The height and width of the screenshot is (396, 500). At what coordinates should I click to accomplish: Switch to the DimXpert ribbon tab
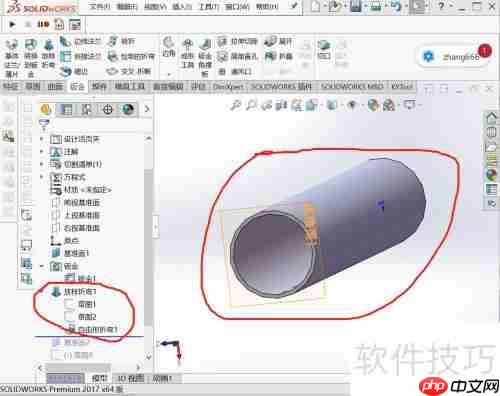coord(228,87)
